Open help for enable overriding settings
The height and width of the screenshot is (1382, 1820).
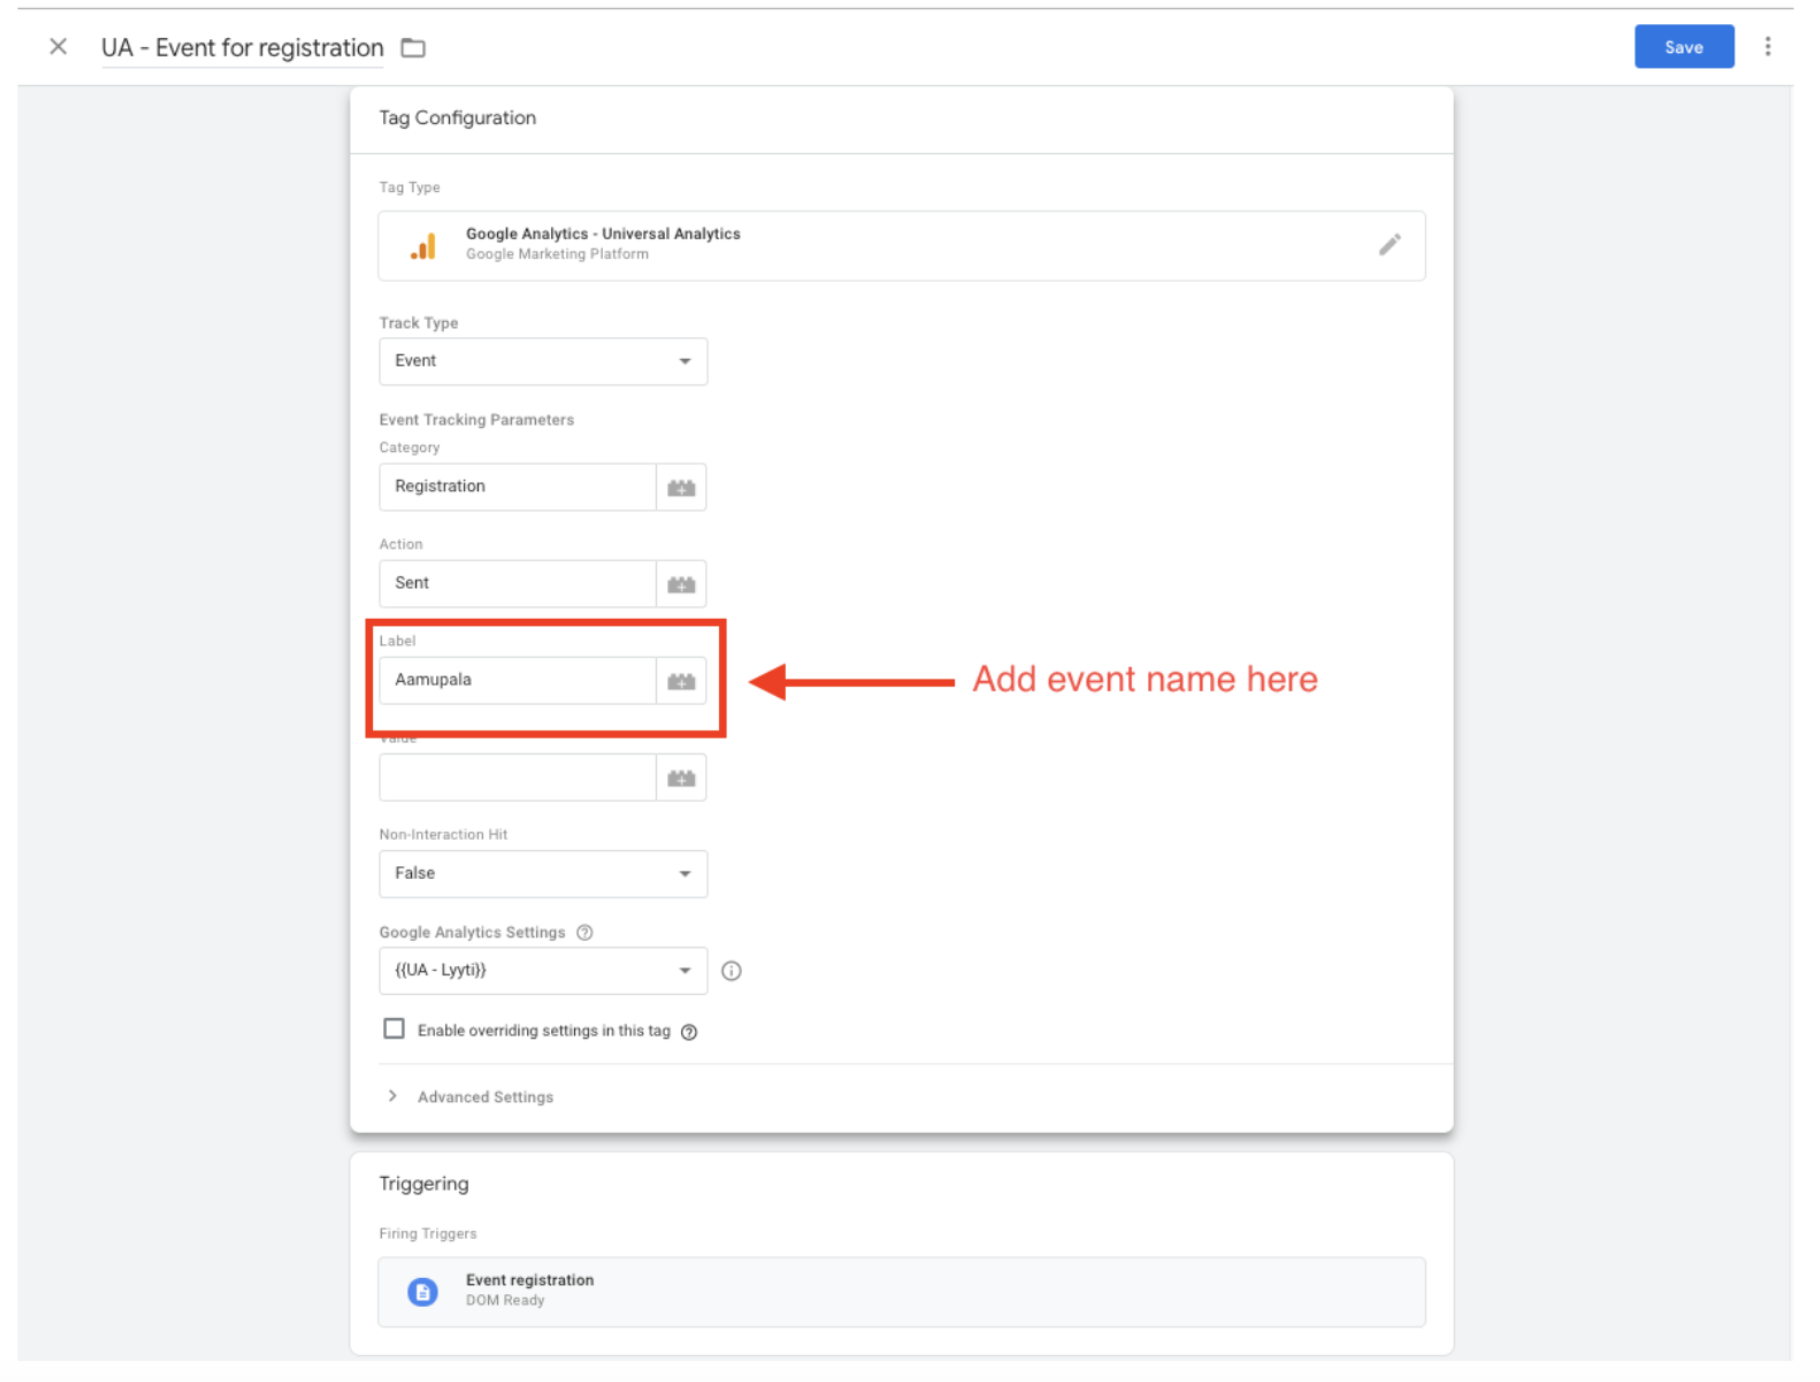[689, 1032]
